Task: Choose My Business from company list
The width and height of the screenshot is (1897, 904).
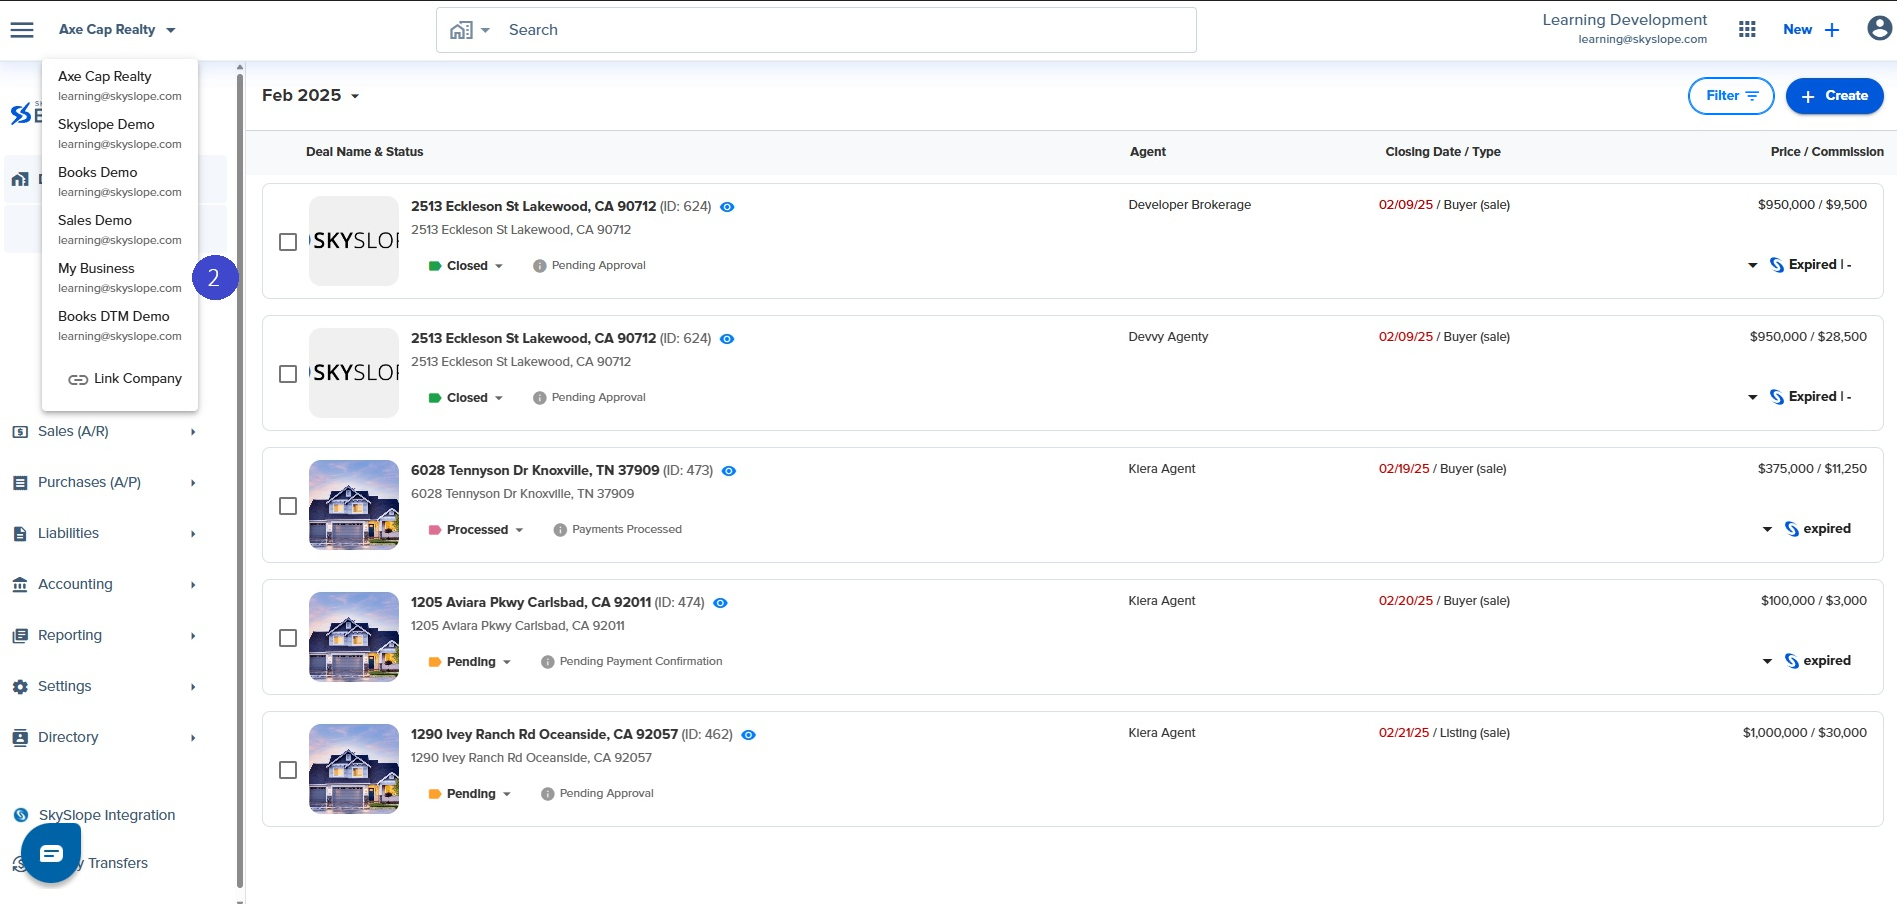Action: pyautogui.click(x=120, y=277)
